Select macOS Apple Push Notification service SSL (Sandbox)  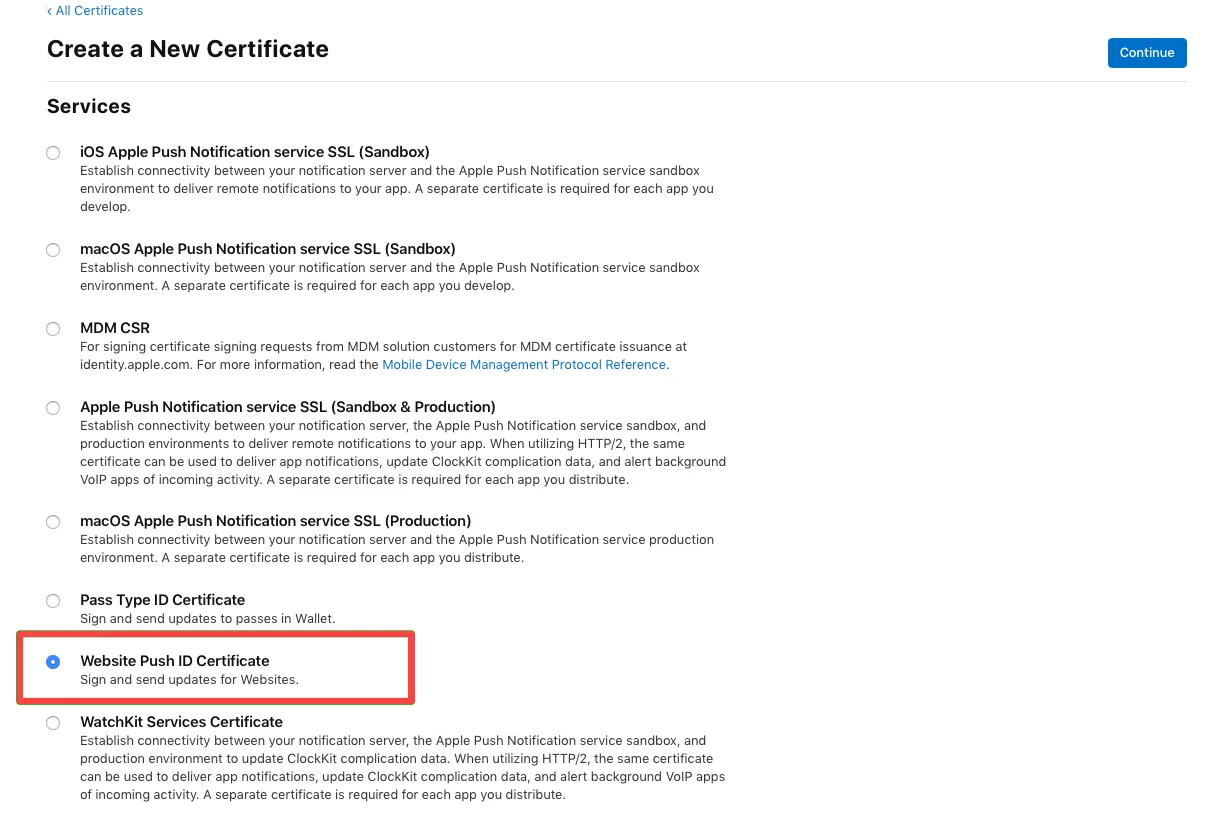(x=53, y=250)
